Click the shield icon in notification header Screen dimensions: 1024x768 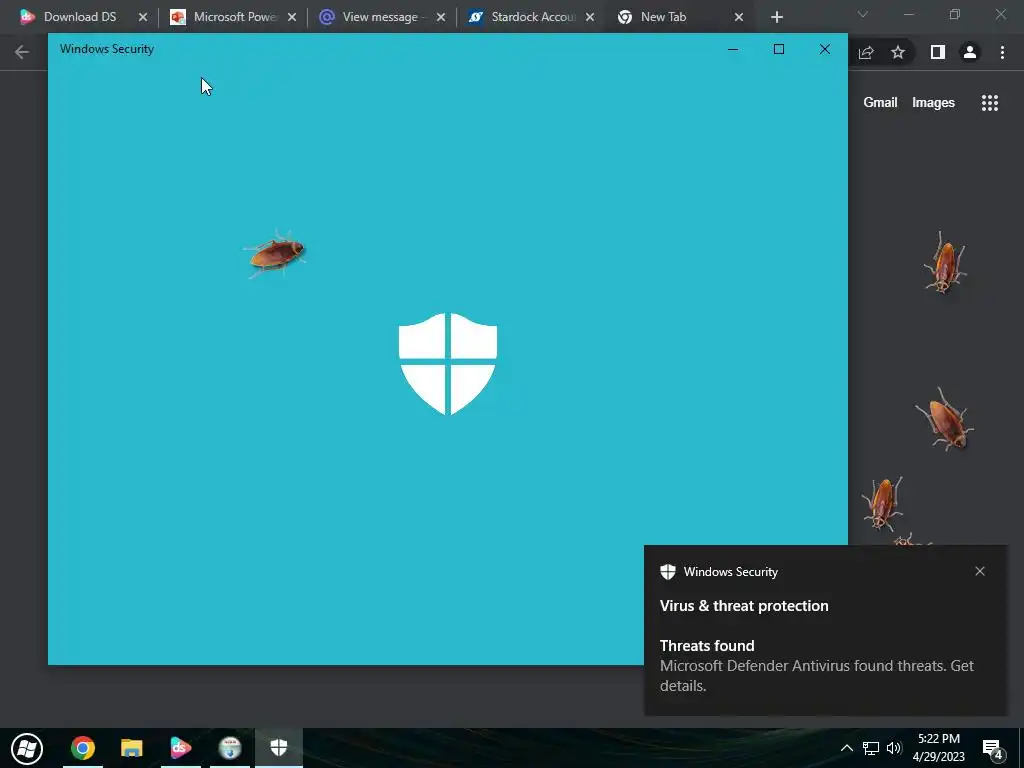(667, 571)
